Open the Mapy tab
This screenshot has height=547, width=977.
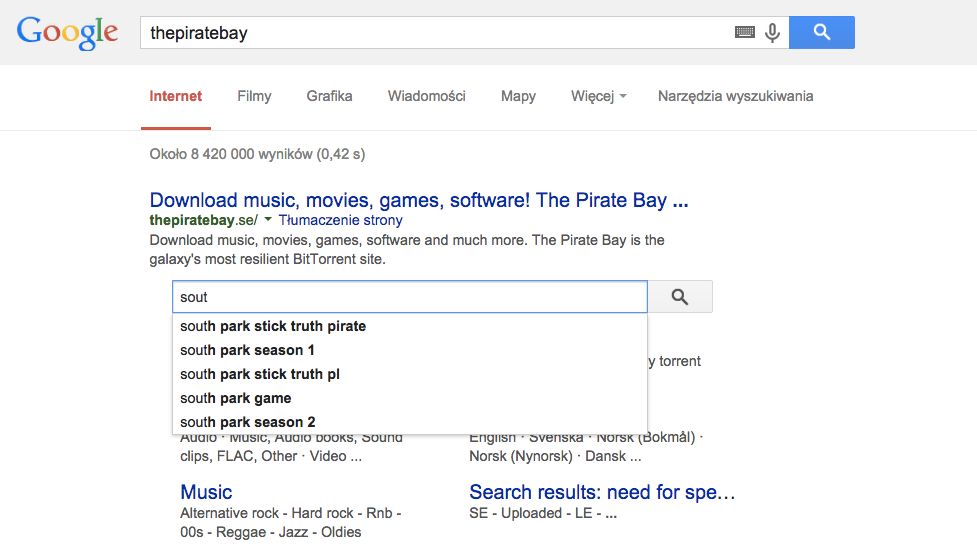(518, 96)
